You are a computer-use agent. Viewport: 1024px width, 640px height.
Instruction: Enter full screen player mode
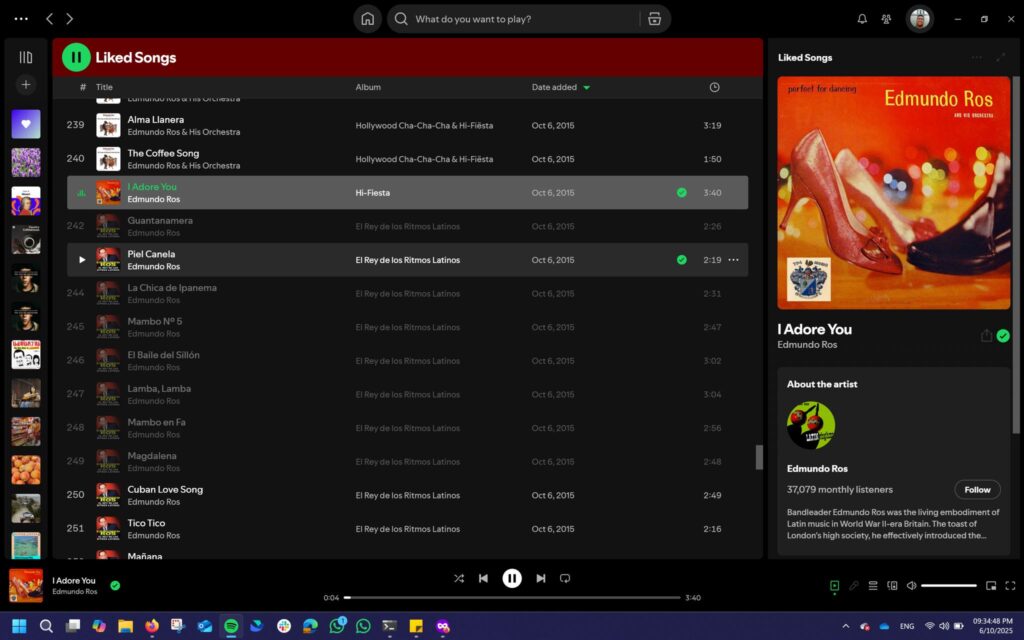click(1010, 585)
